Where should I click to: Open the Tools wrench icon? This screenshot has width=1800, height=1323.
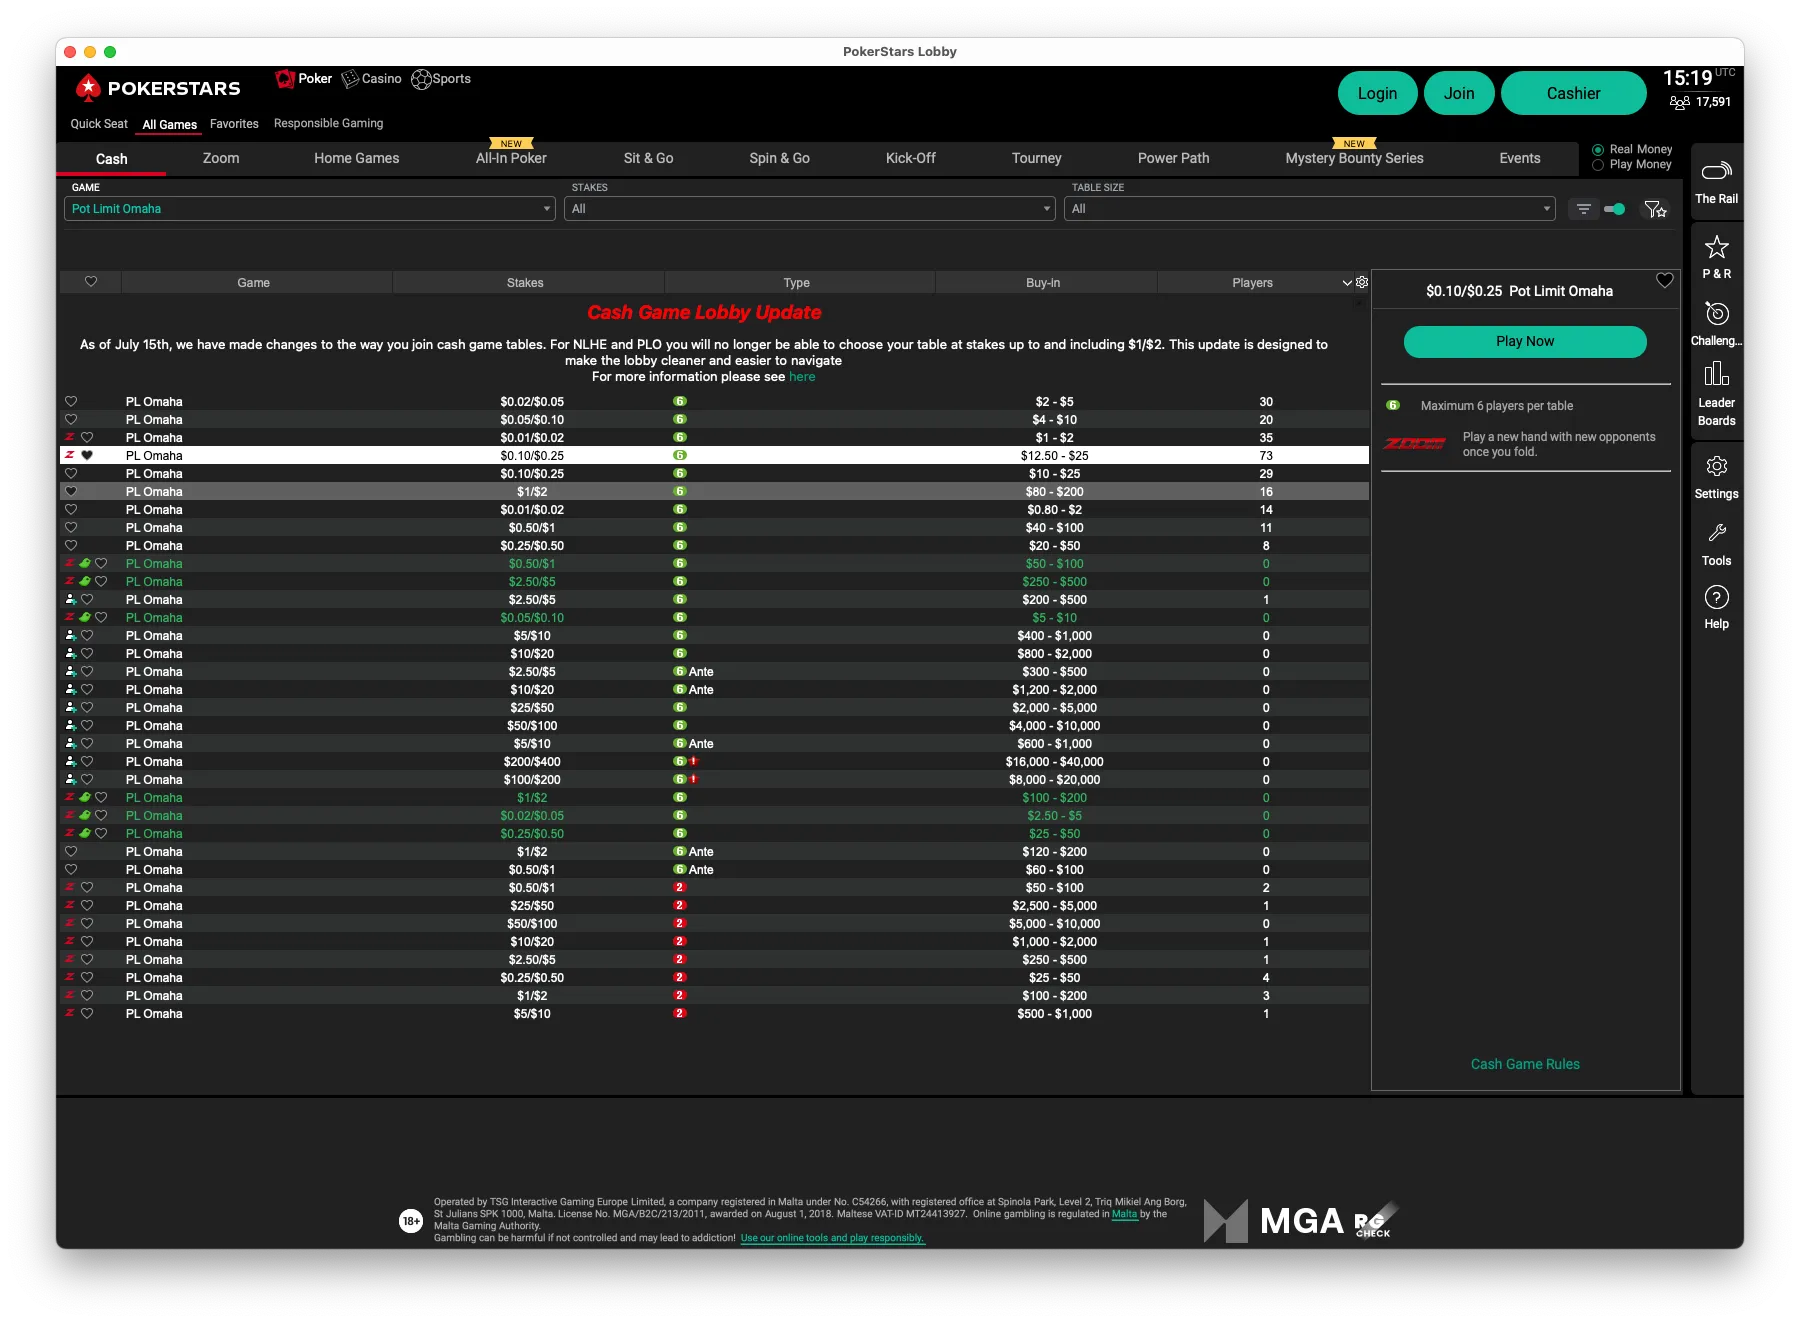pyautogui.click(x=1716, y=544)
